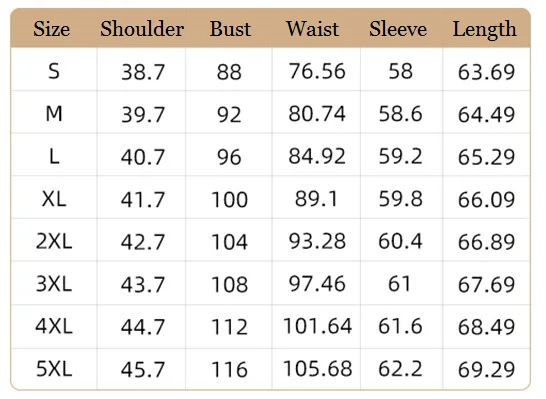Click the 38.7 shoulder value
Screen dimensions: 546x399
pyautogui.click(x=143, y=72)
